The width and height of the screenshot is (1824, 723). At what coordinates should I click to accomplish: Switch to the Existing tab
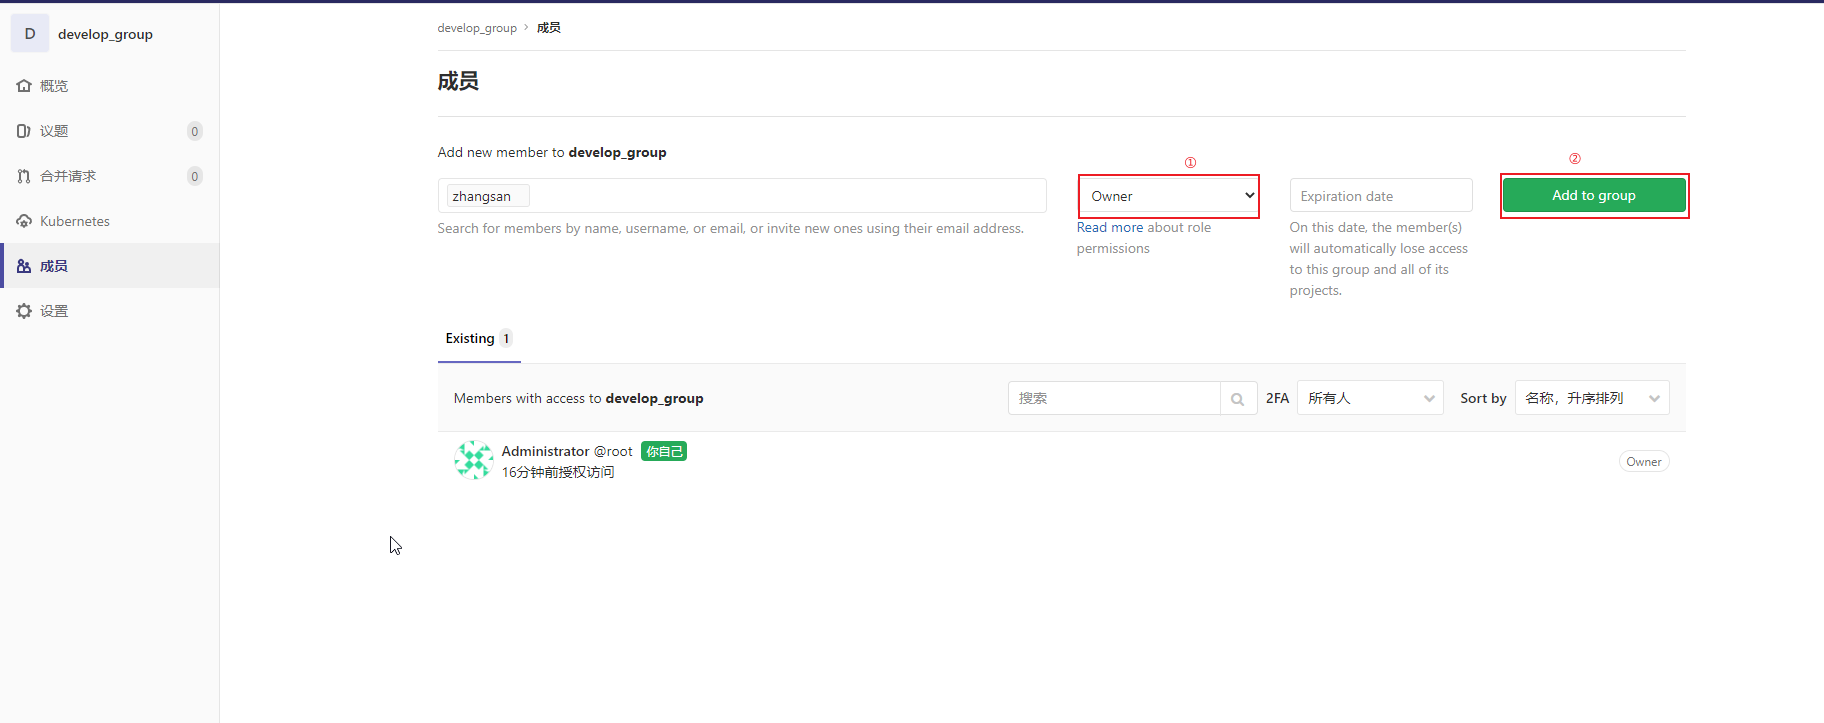click(x=479, y=339)
